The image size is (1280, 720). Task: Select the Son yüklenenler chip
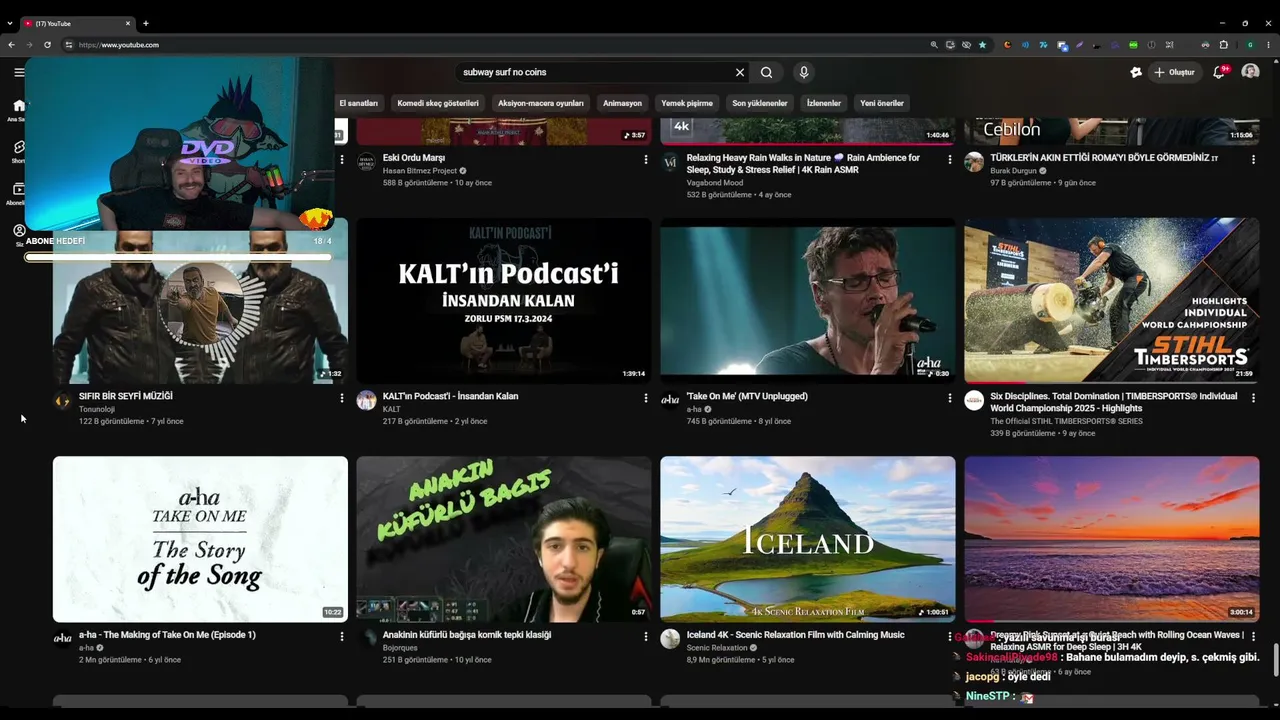(760, 103)
